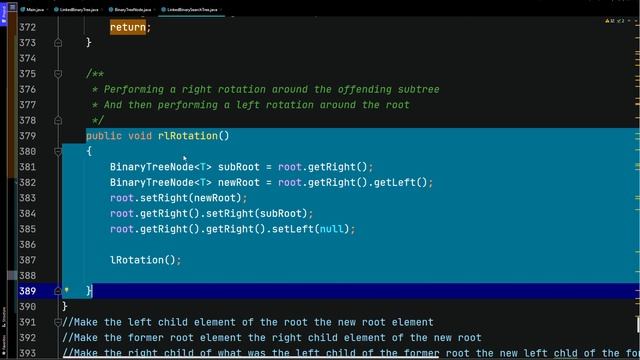Click the getLeft() call on line 382

(400, 182)
